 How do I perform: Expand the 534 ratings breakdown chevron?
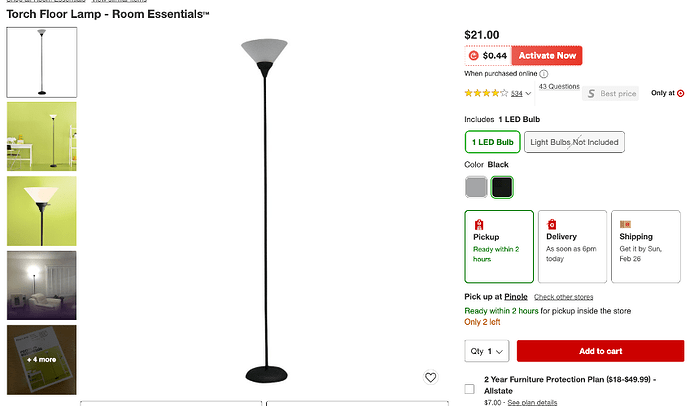pyautogui.click(x=528, y=94)
